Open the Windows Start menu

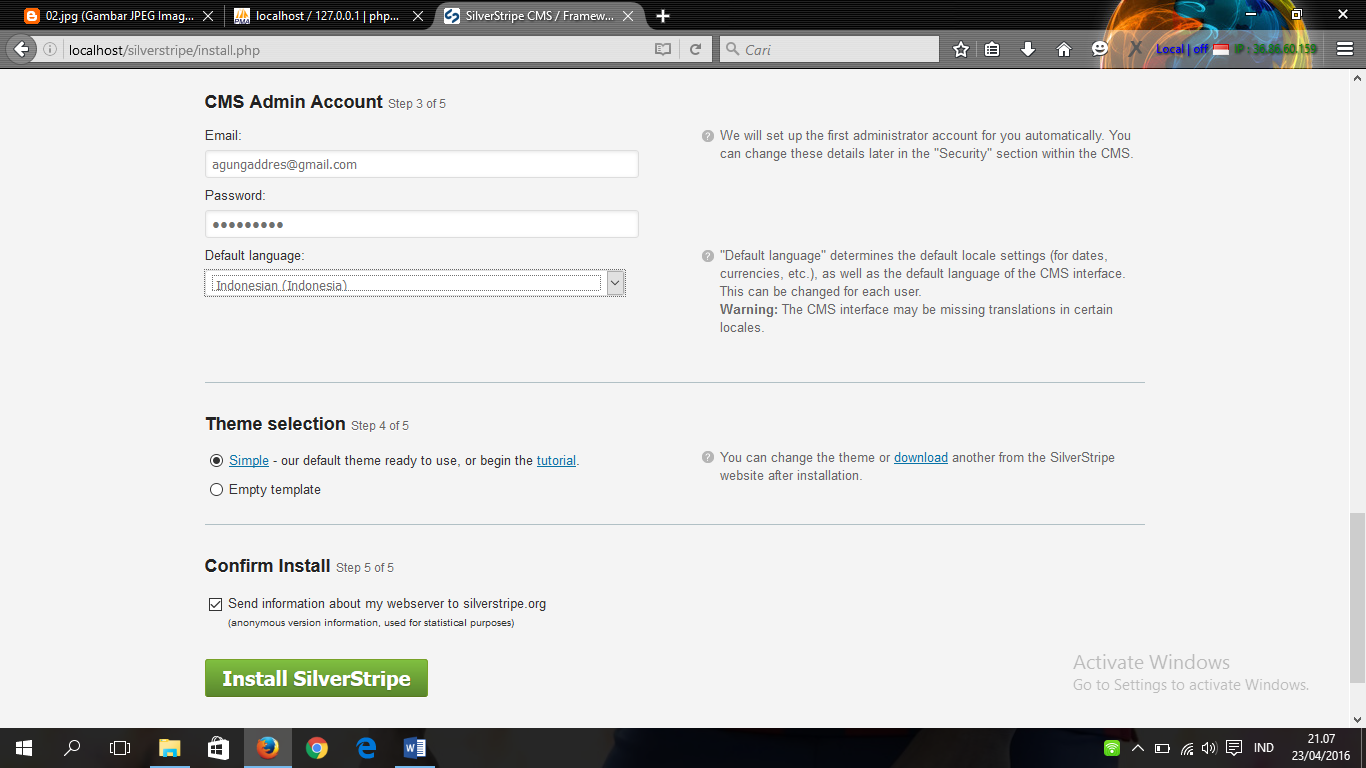coord(24,748)
